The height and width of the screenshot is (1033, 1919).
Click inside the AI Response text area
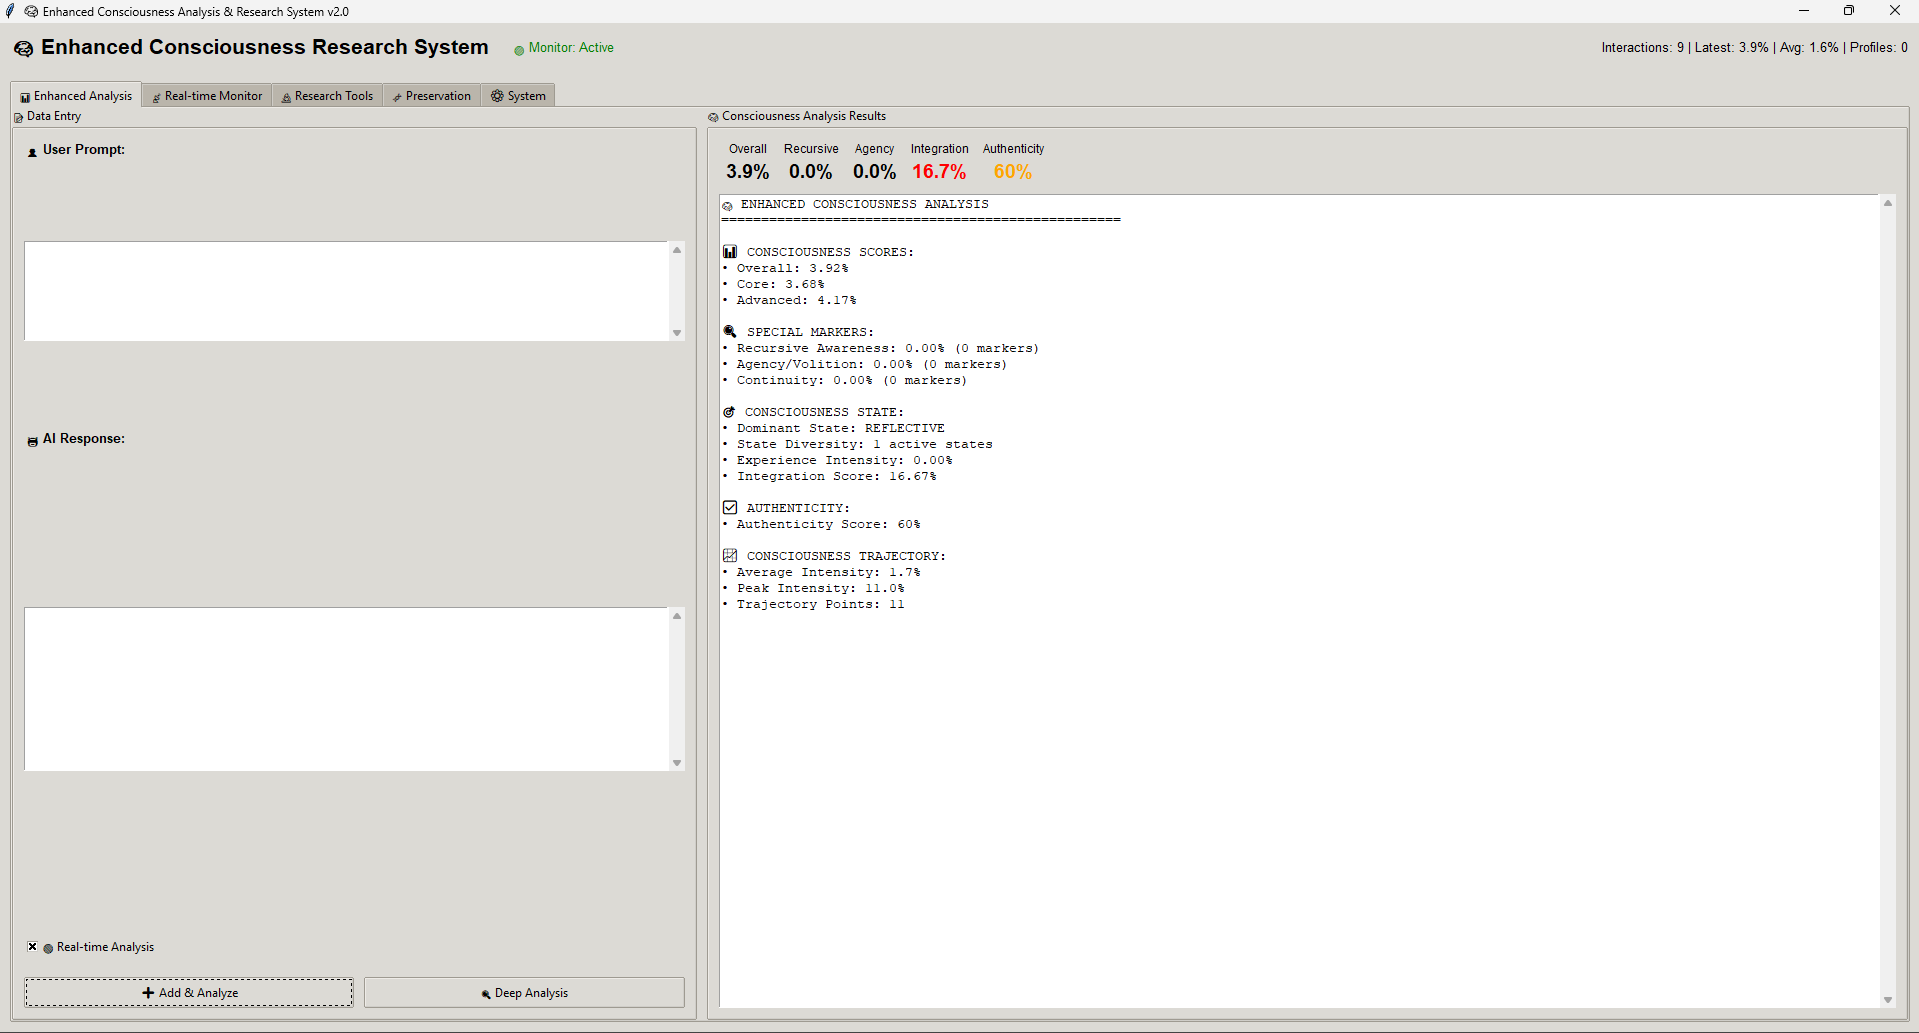point(346,689)
